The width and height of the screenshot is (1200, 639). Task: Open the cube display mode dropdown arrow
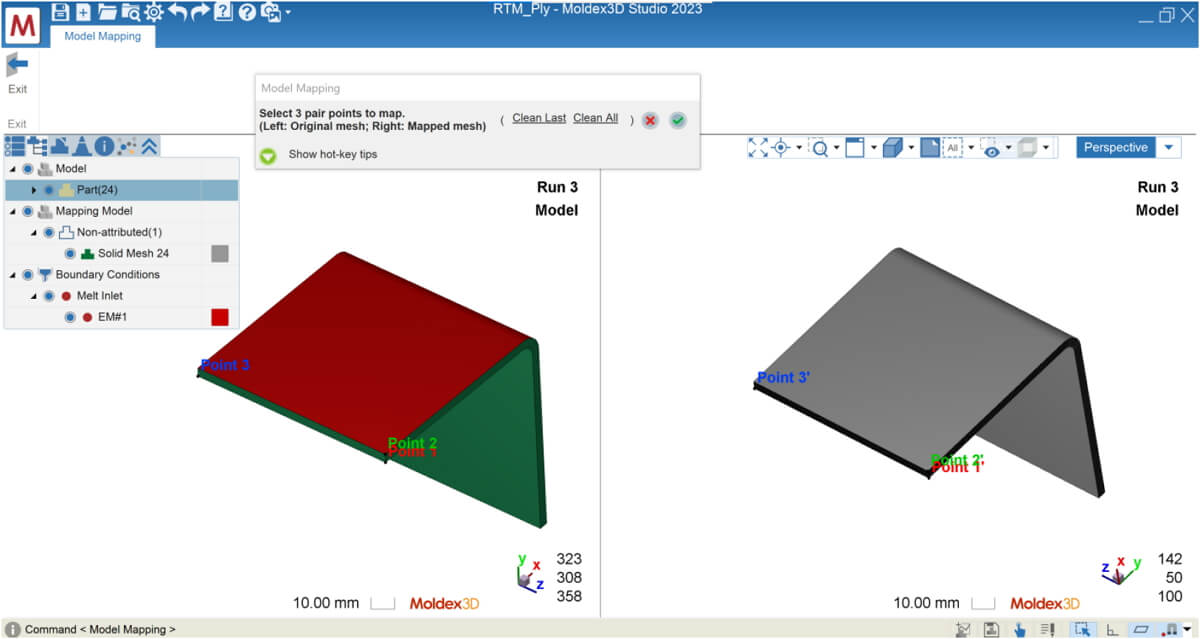[911, 148]
